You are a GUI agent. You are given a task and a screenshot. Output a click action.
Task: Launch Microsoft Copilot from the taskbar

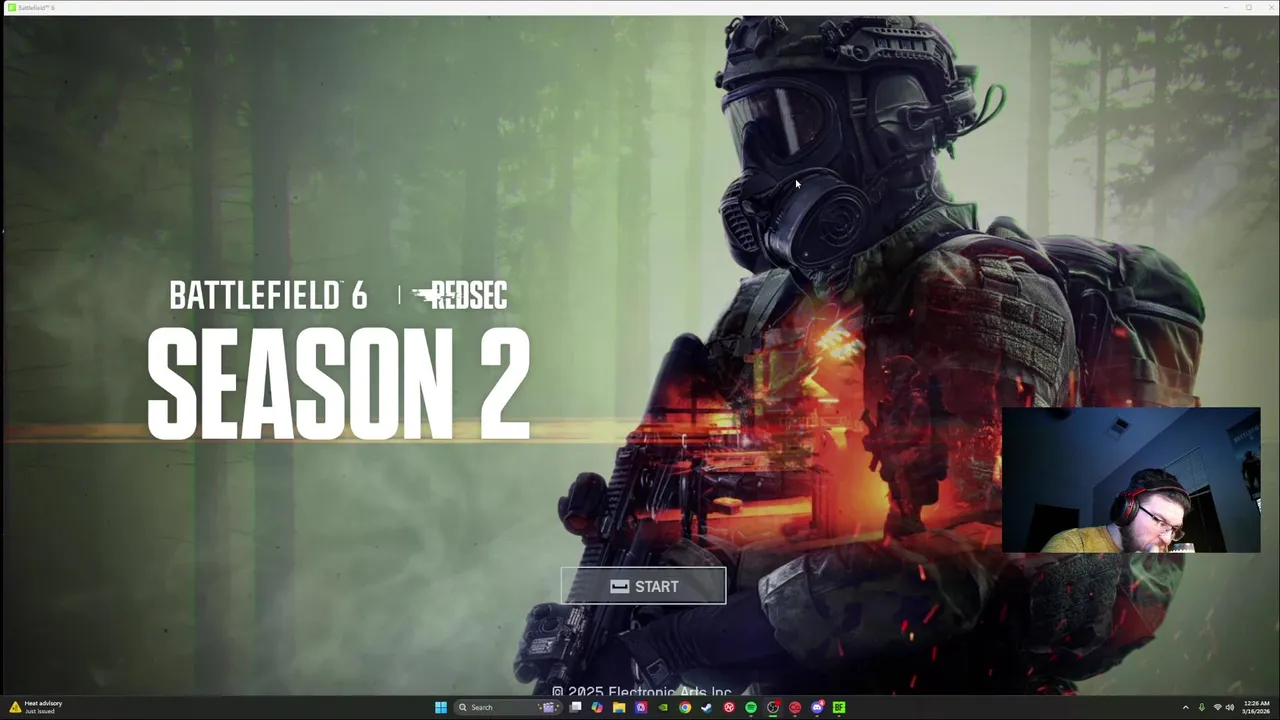[597, 708]
